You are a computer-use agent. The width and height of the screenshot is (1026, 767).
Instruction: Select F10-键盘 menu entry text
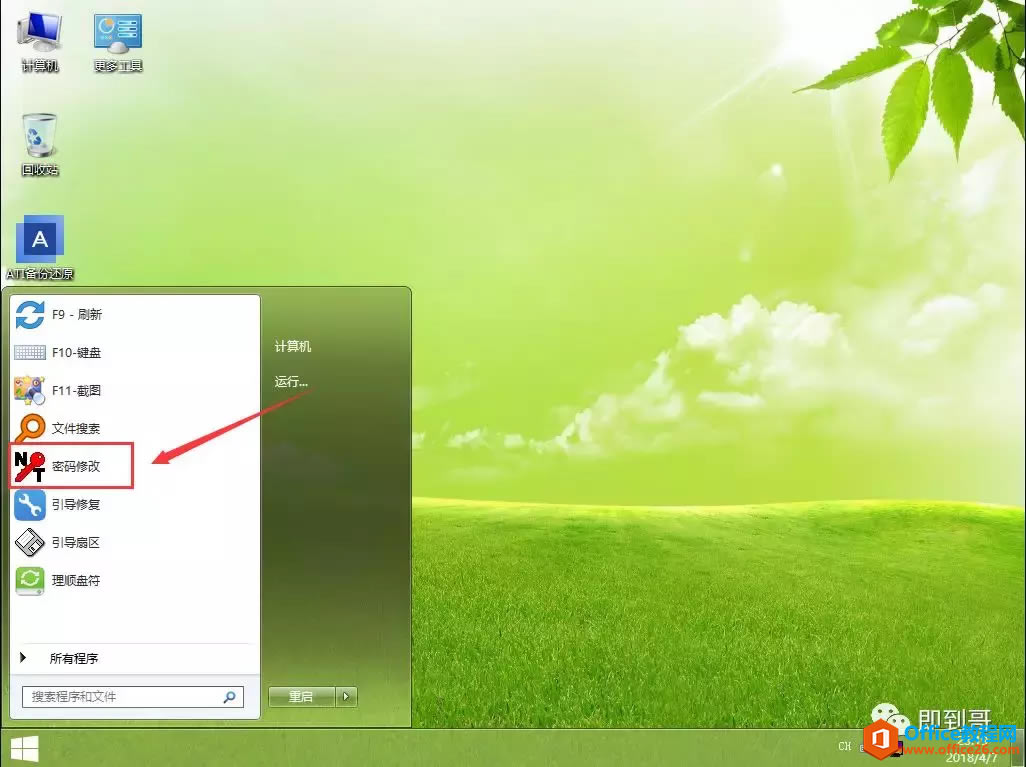(76, 353)
